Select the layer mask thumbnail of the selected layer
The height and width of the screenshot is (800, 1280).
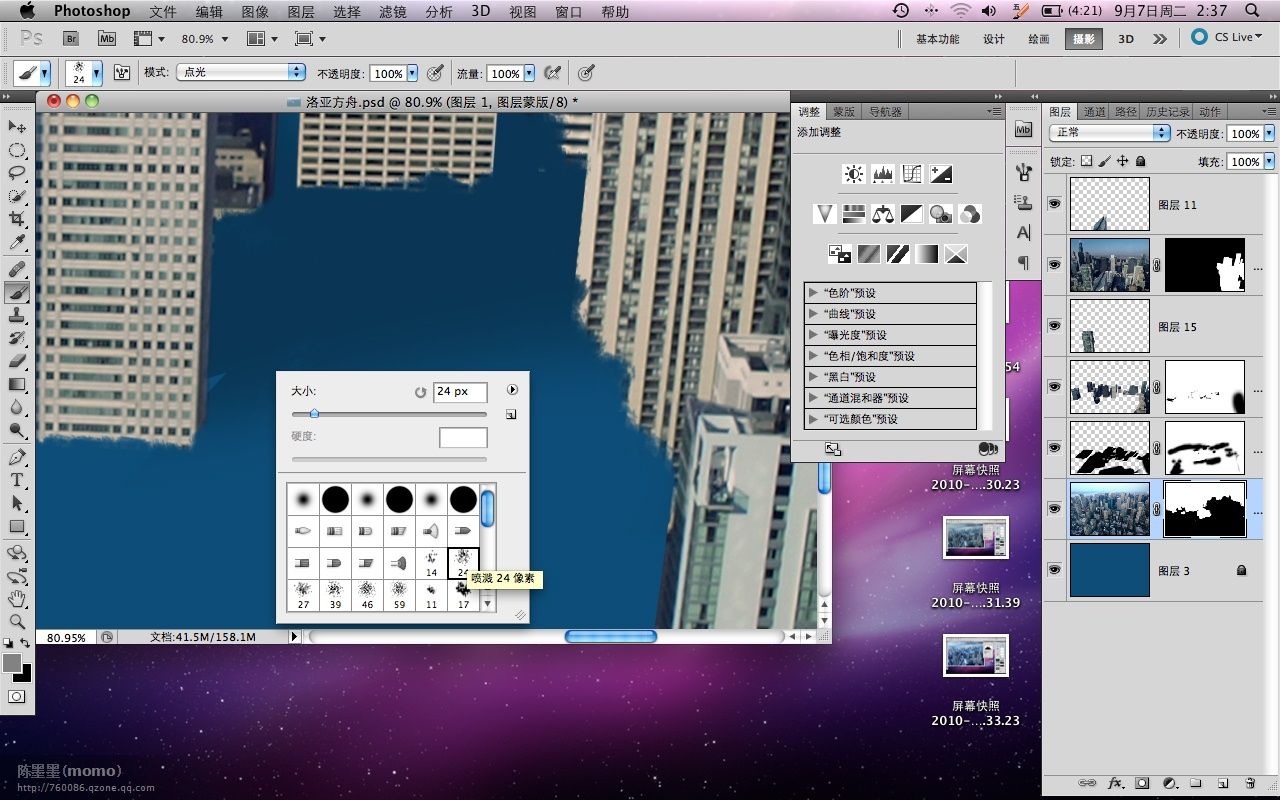point(1206,508)
